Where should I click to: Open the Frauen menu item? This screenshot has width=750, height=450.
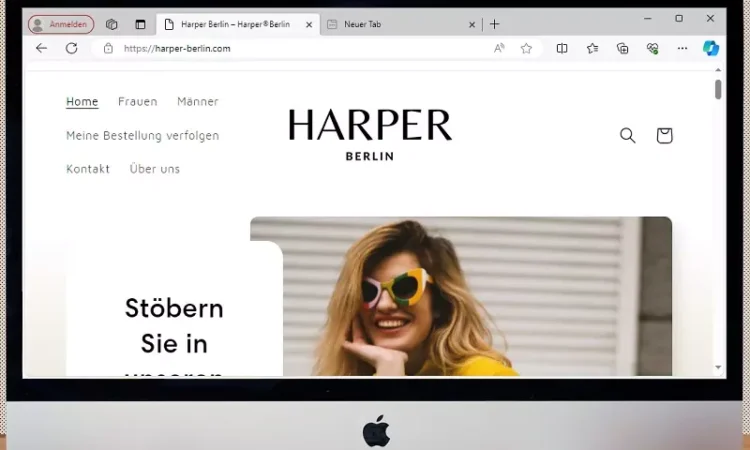138,101
